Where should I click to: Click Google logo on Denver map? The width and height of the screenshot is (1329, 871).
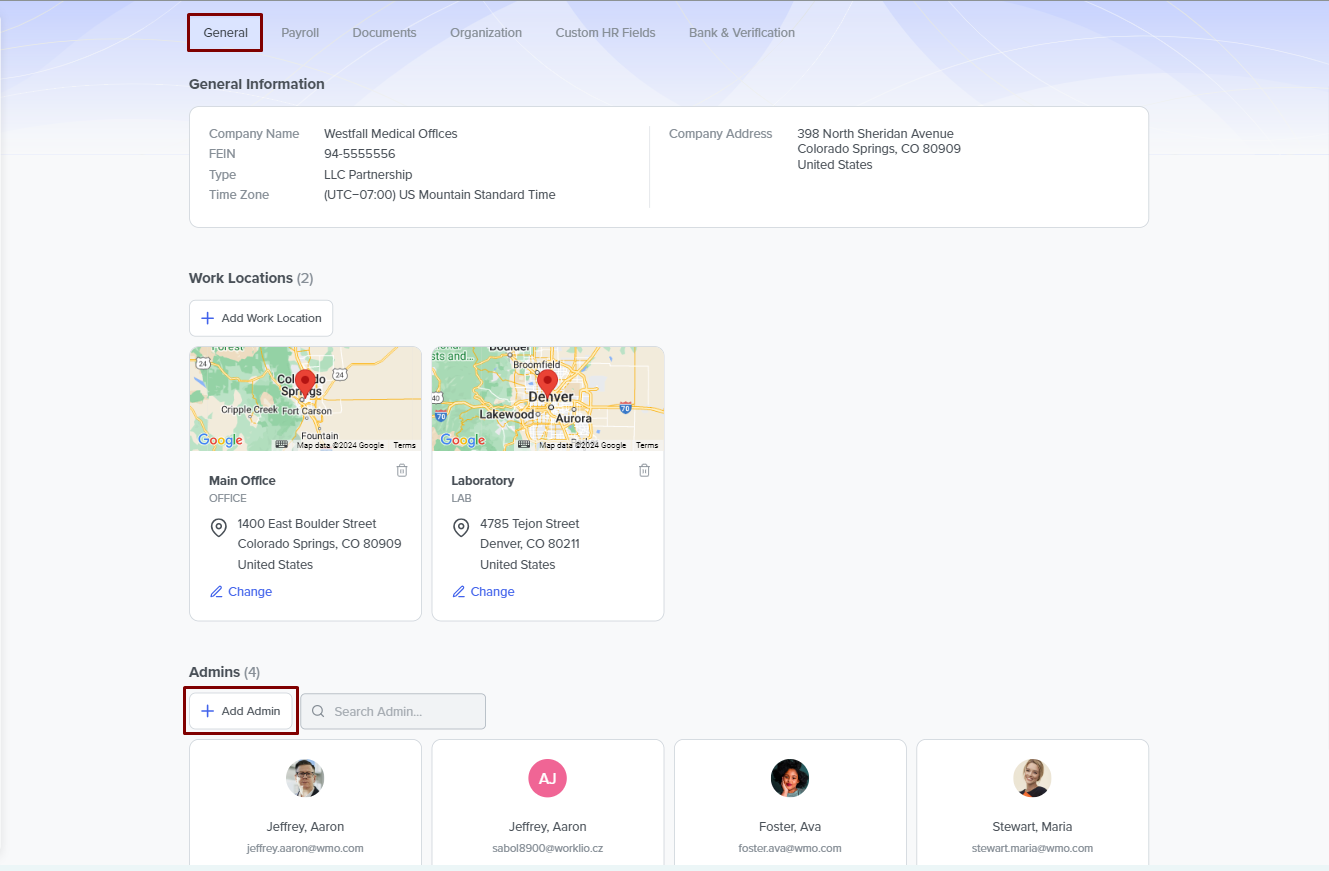pos(463,441)
